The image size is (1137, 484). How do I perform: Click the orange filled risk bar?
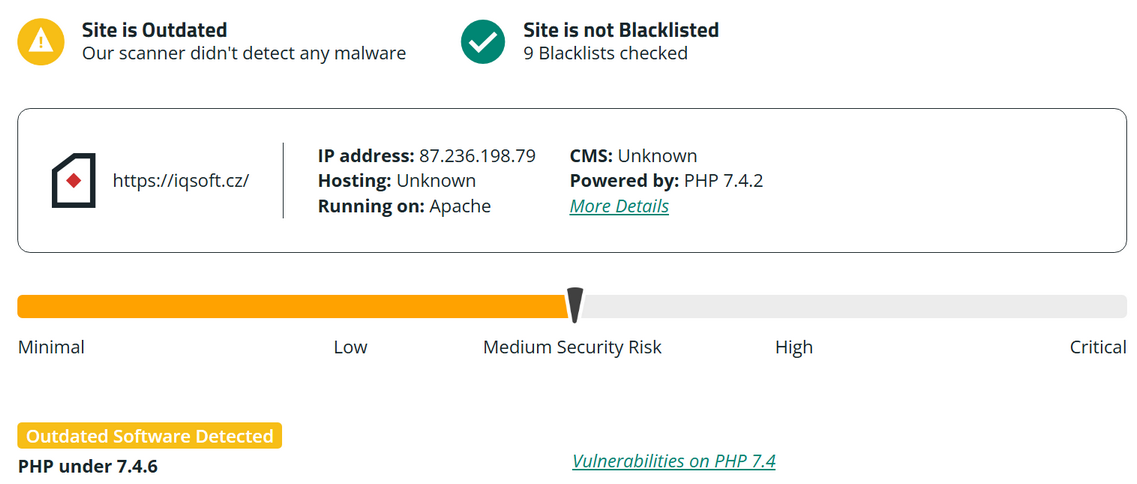(x=290, y=306)
